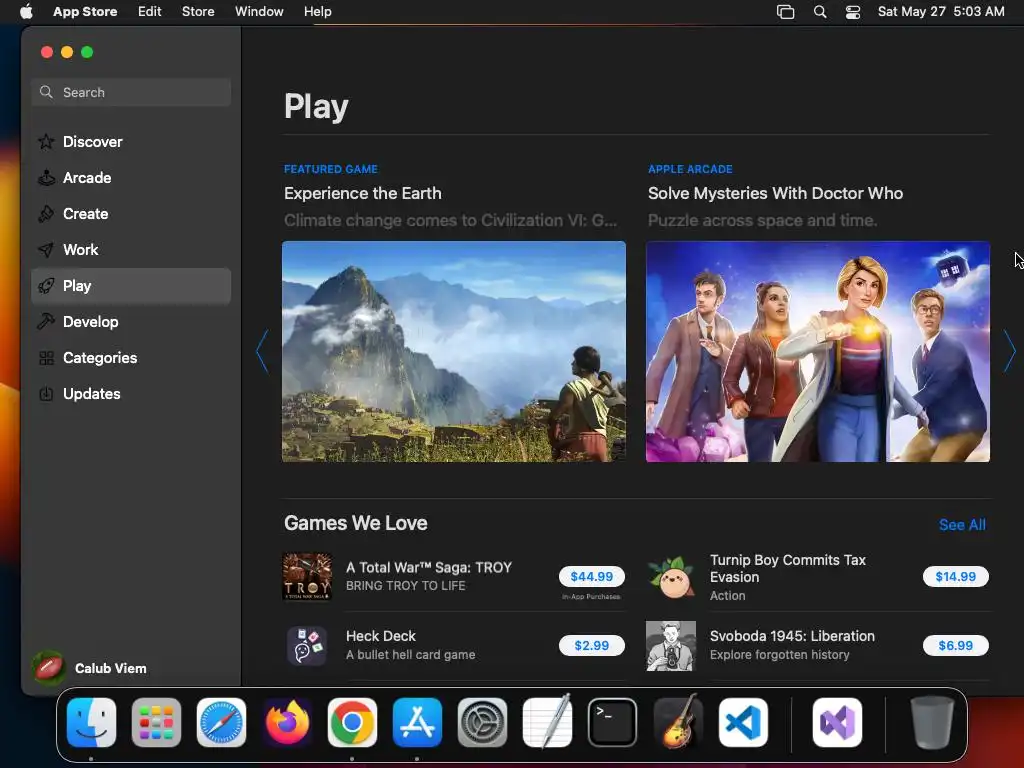Open the Turnip Boy game icon
This screenshot has height=768, width=1024.
[671, 577]
